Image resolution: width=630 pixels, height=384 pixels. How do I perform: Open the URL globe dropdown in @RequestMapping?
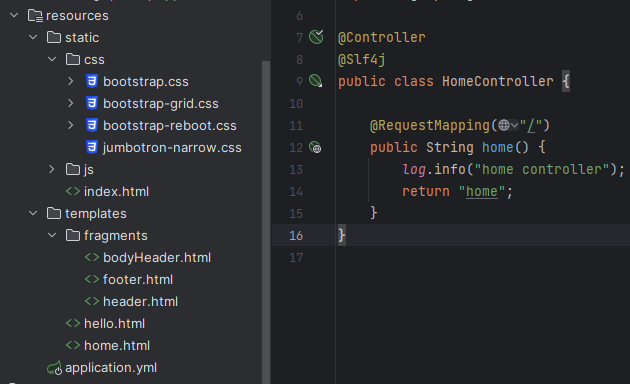pyautogui.click(x=508, y=126)
